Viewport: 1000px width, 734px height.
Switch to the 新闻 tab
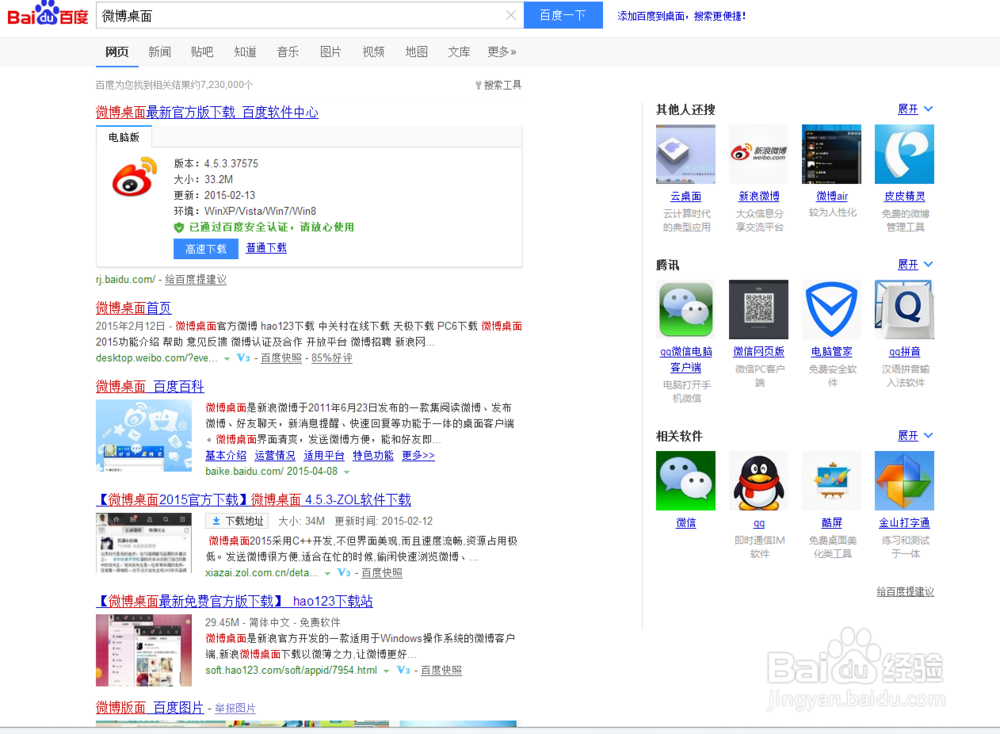click(x=159, y=52)
